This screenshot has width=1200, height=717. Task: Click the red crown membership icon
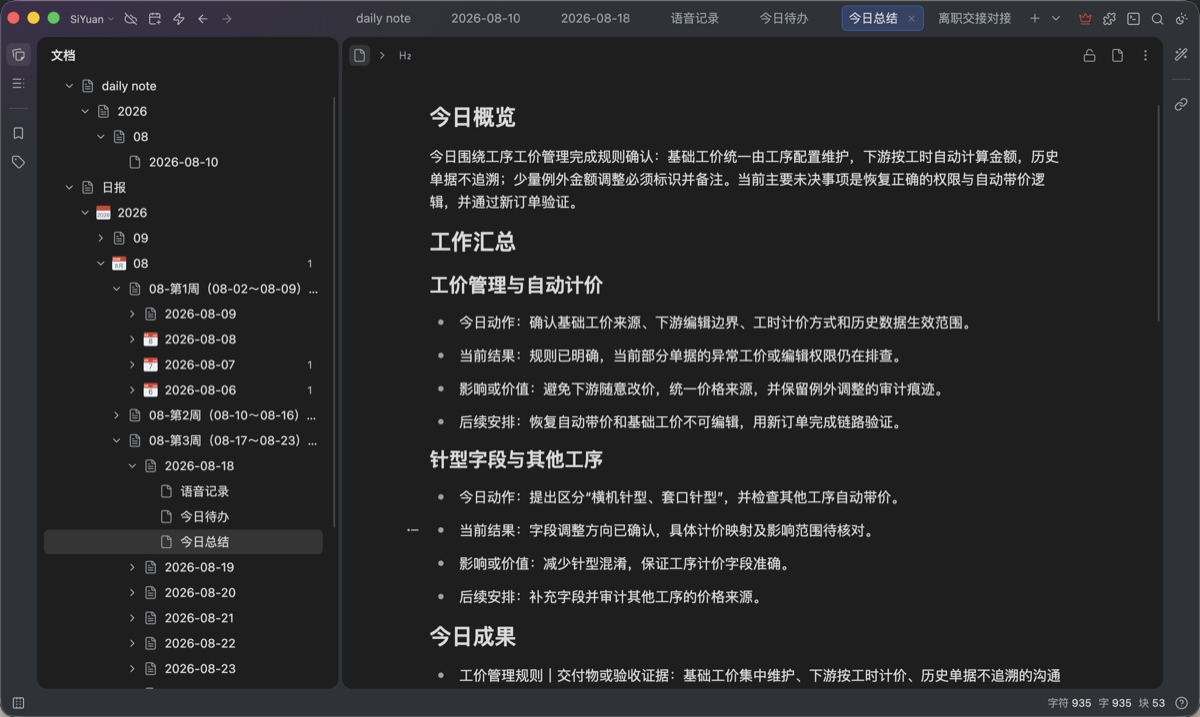(1085, 19)
